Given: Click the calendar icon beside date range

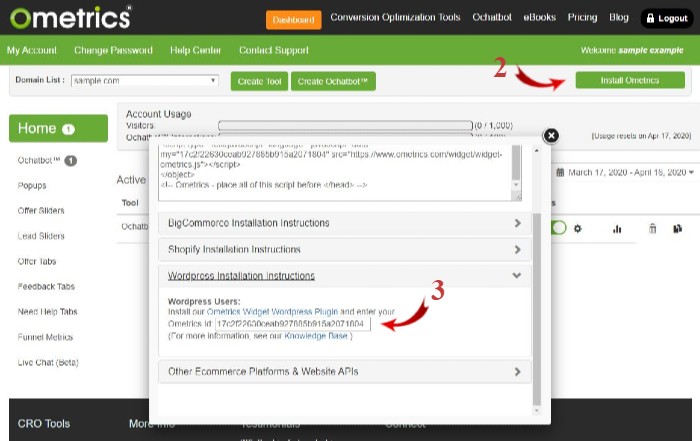Looking at the screenshot, I should (560, 172).
